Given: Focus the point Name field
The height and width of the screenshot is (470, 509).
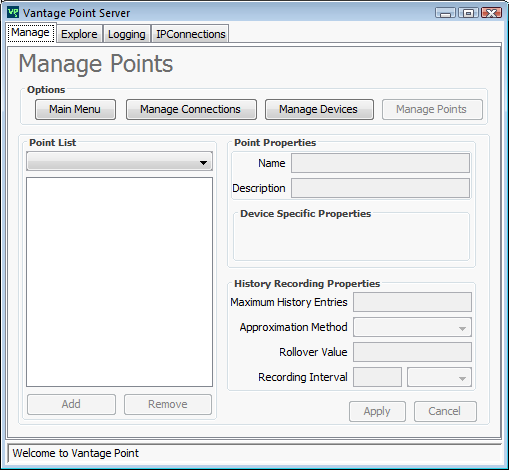Looking at the screenshot, I should 380,163.
